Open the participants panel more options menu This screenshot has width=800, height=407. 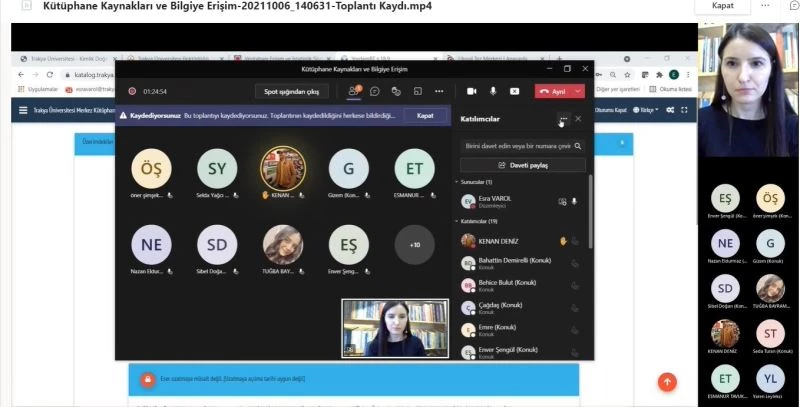[x=564, y=119]
